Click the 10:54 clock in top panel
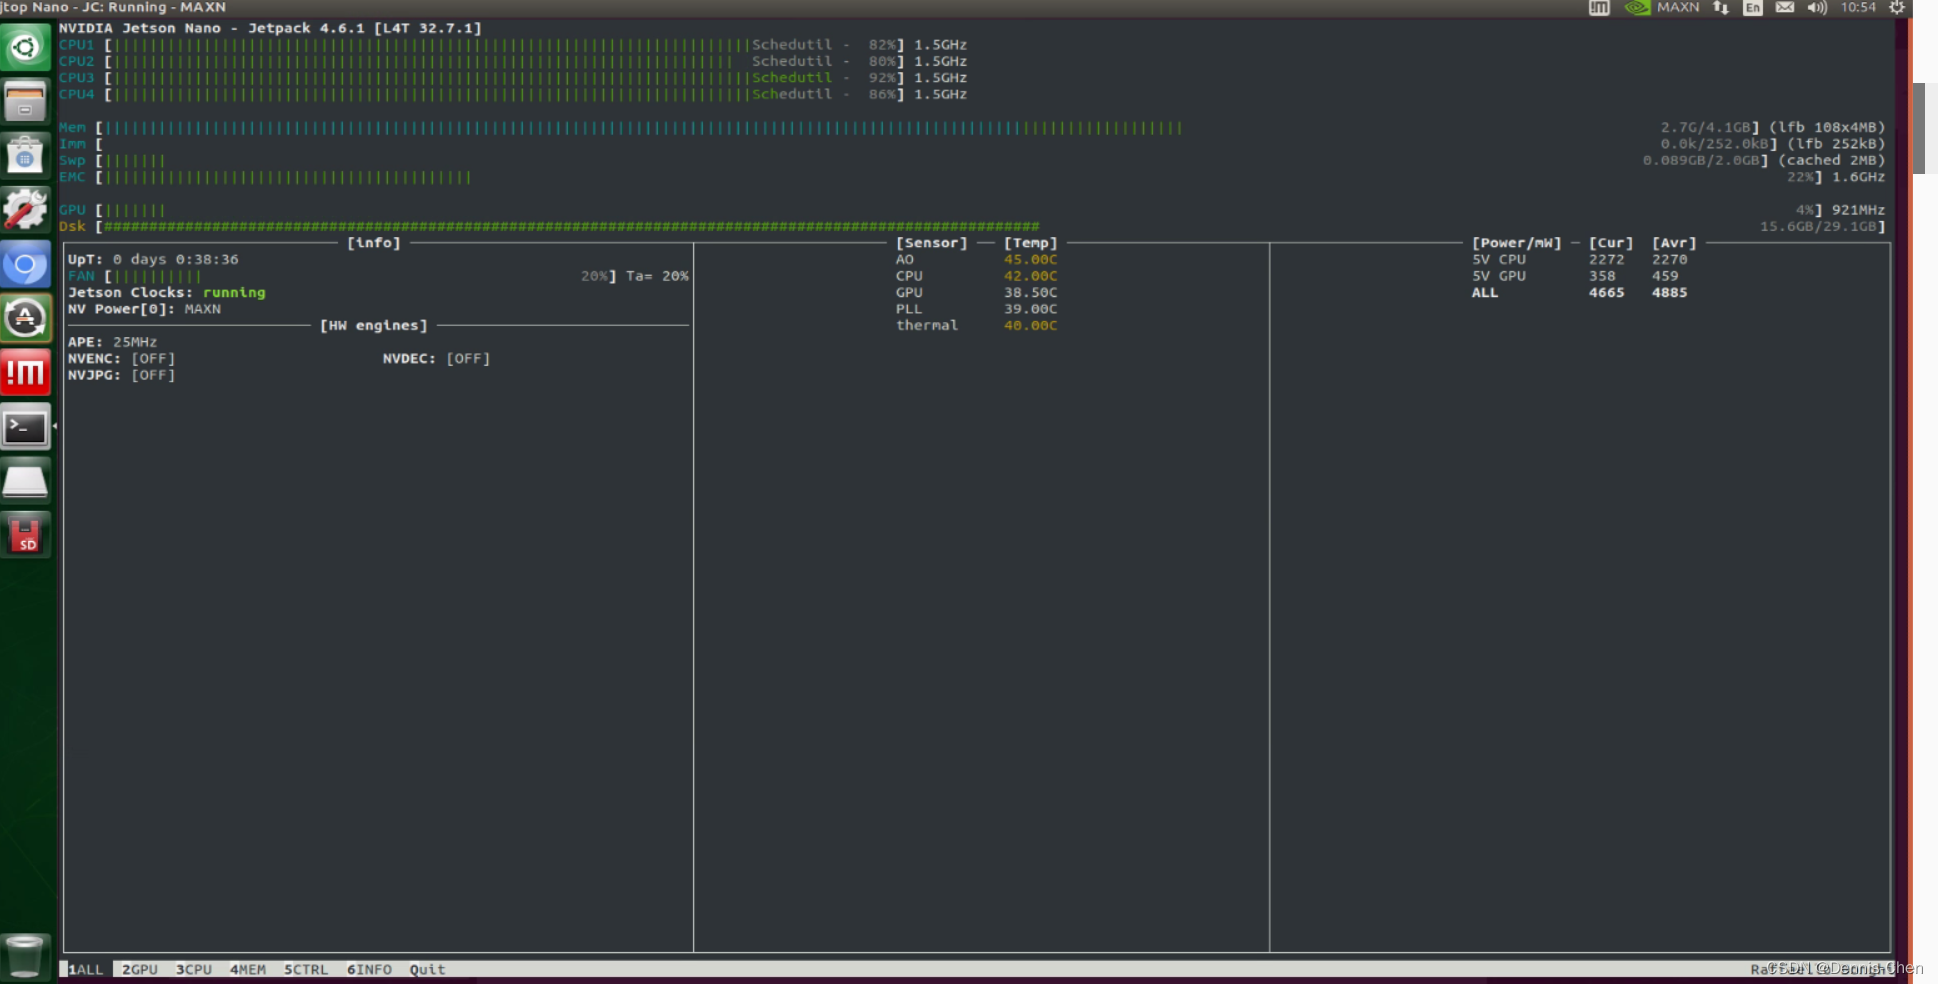Viewport: 1938px width, 984px height. [1858, 7]
